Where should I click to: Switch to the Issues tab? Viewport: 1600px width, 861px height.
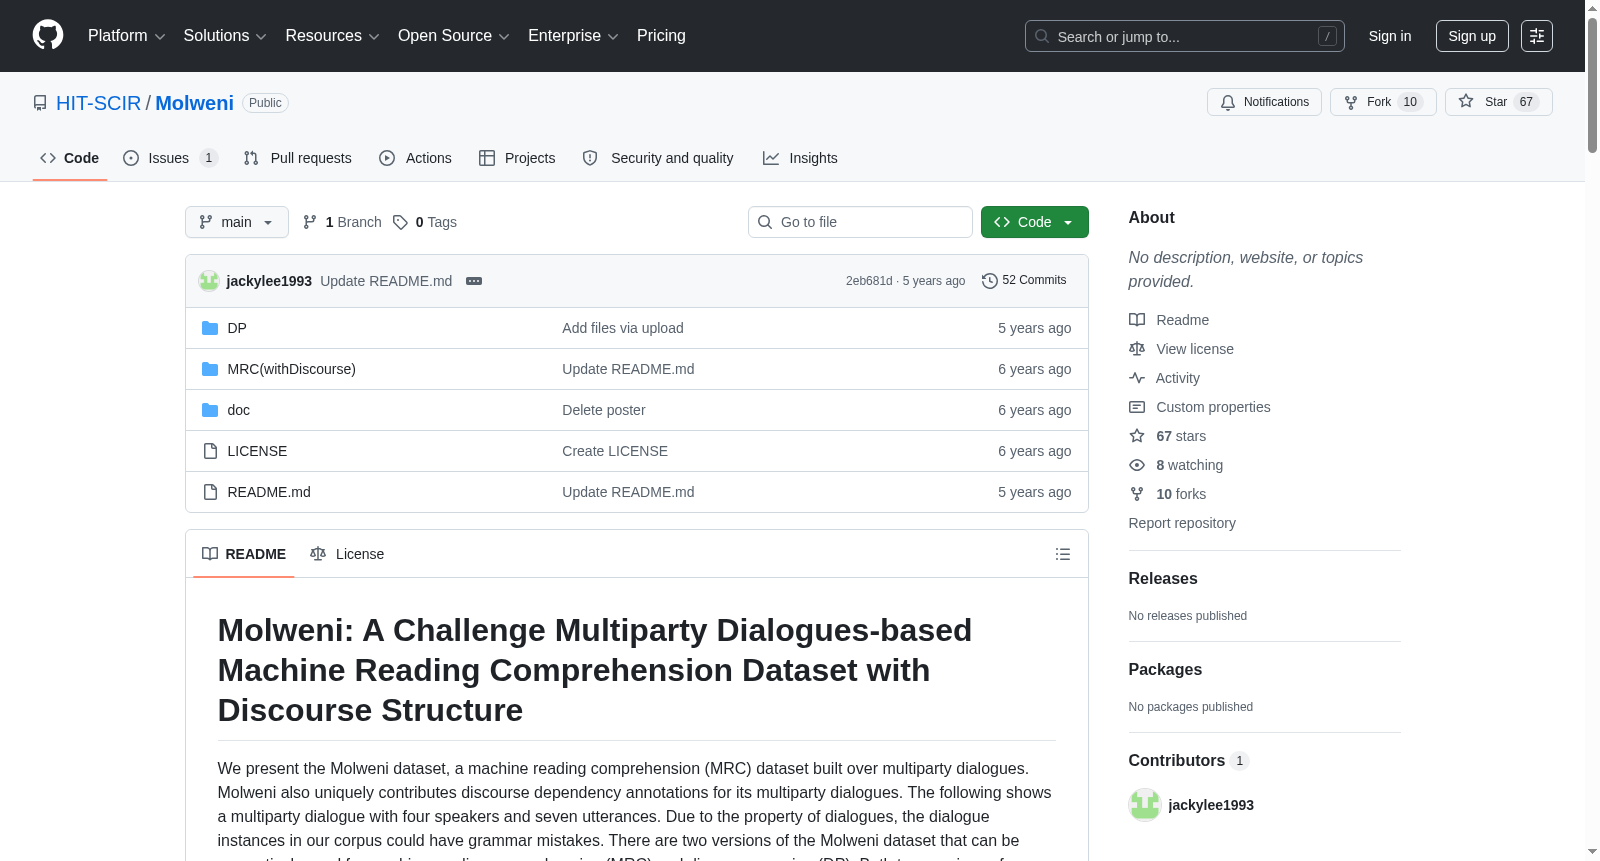[170, 158]
